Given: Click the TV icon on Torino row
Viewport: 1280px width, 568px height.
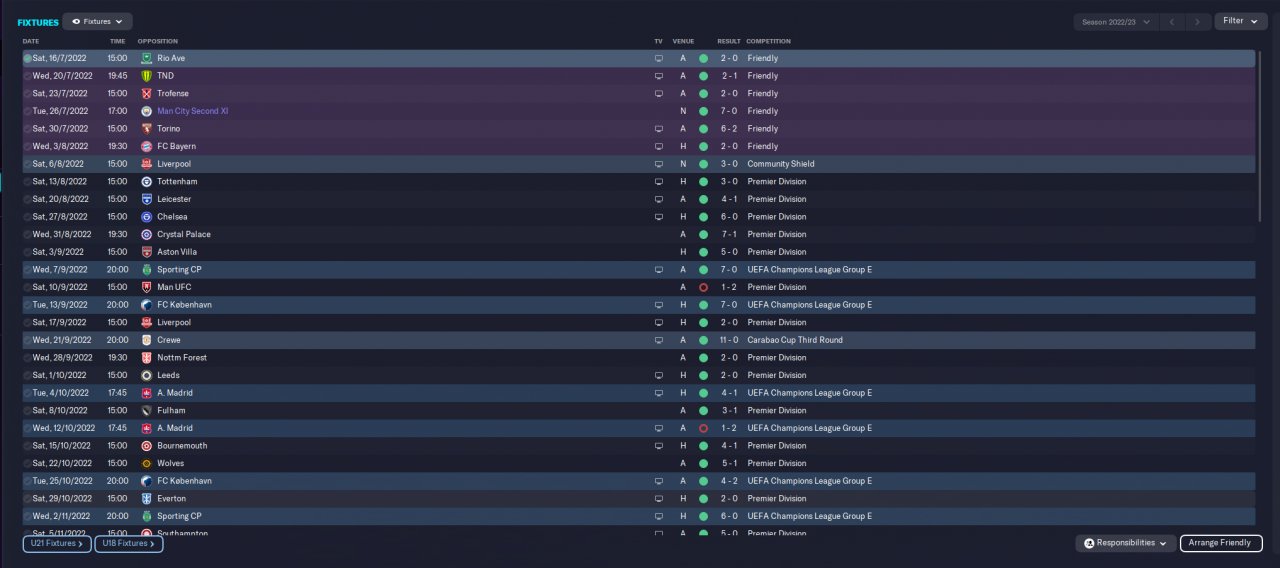Looking at the screenshot, I should point(658,129).
